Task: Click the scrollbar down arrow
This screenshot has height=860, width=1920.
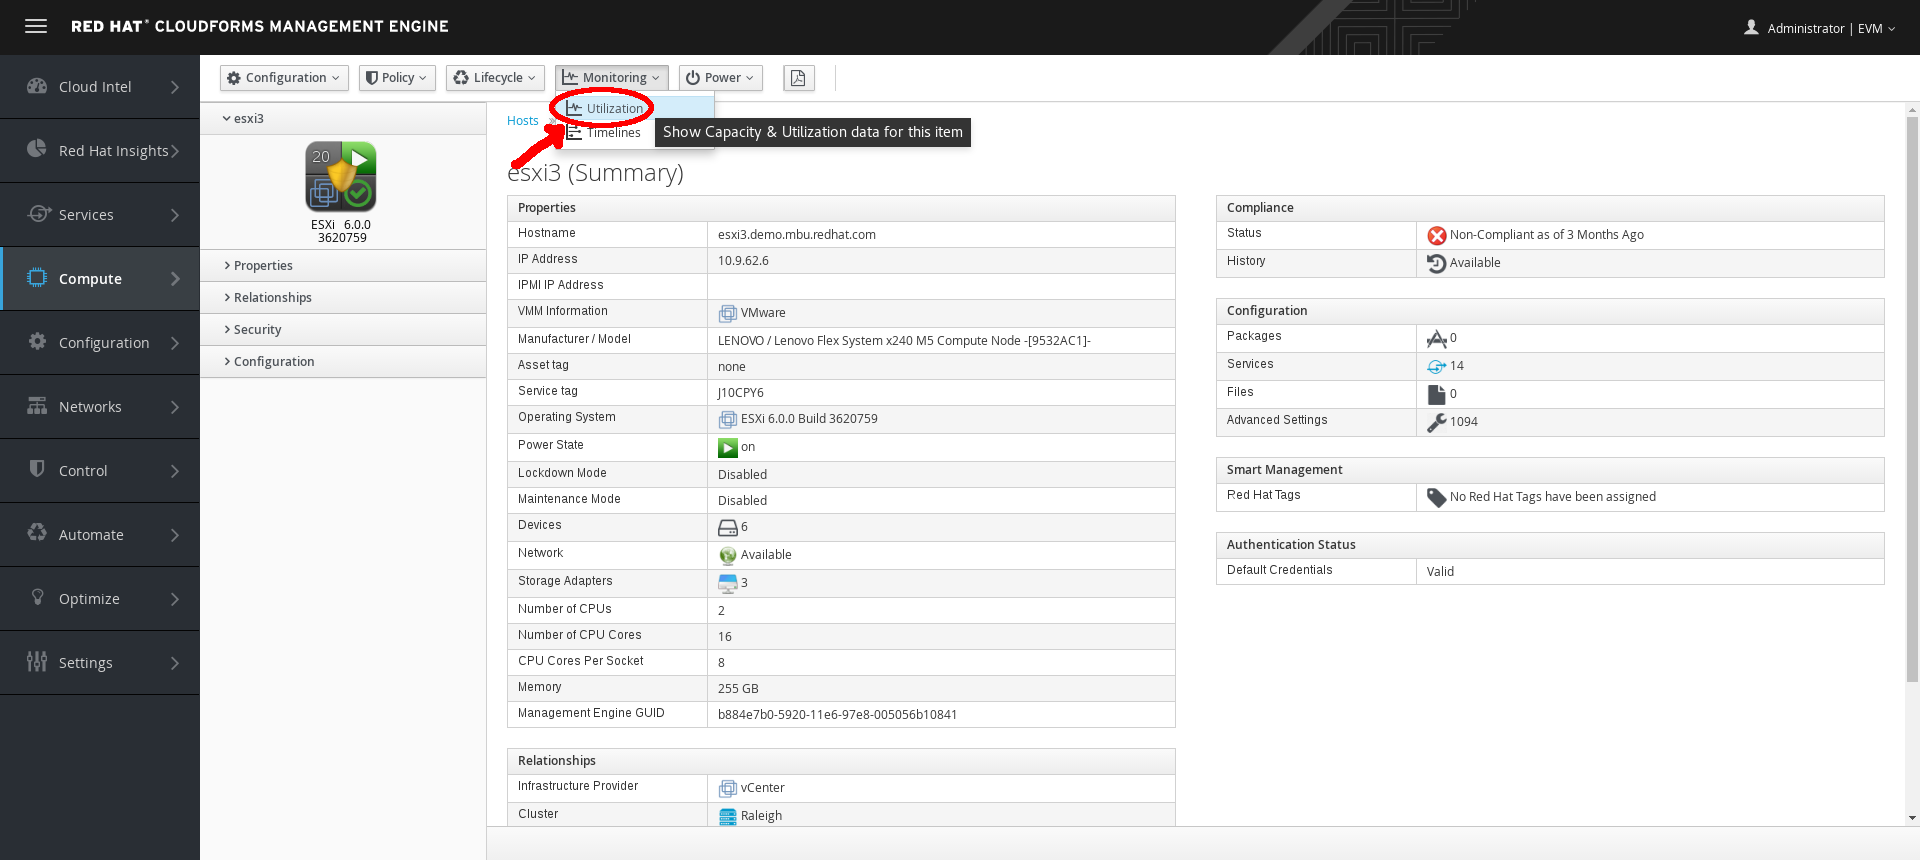Action: click(x=1912, y=818)
